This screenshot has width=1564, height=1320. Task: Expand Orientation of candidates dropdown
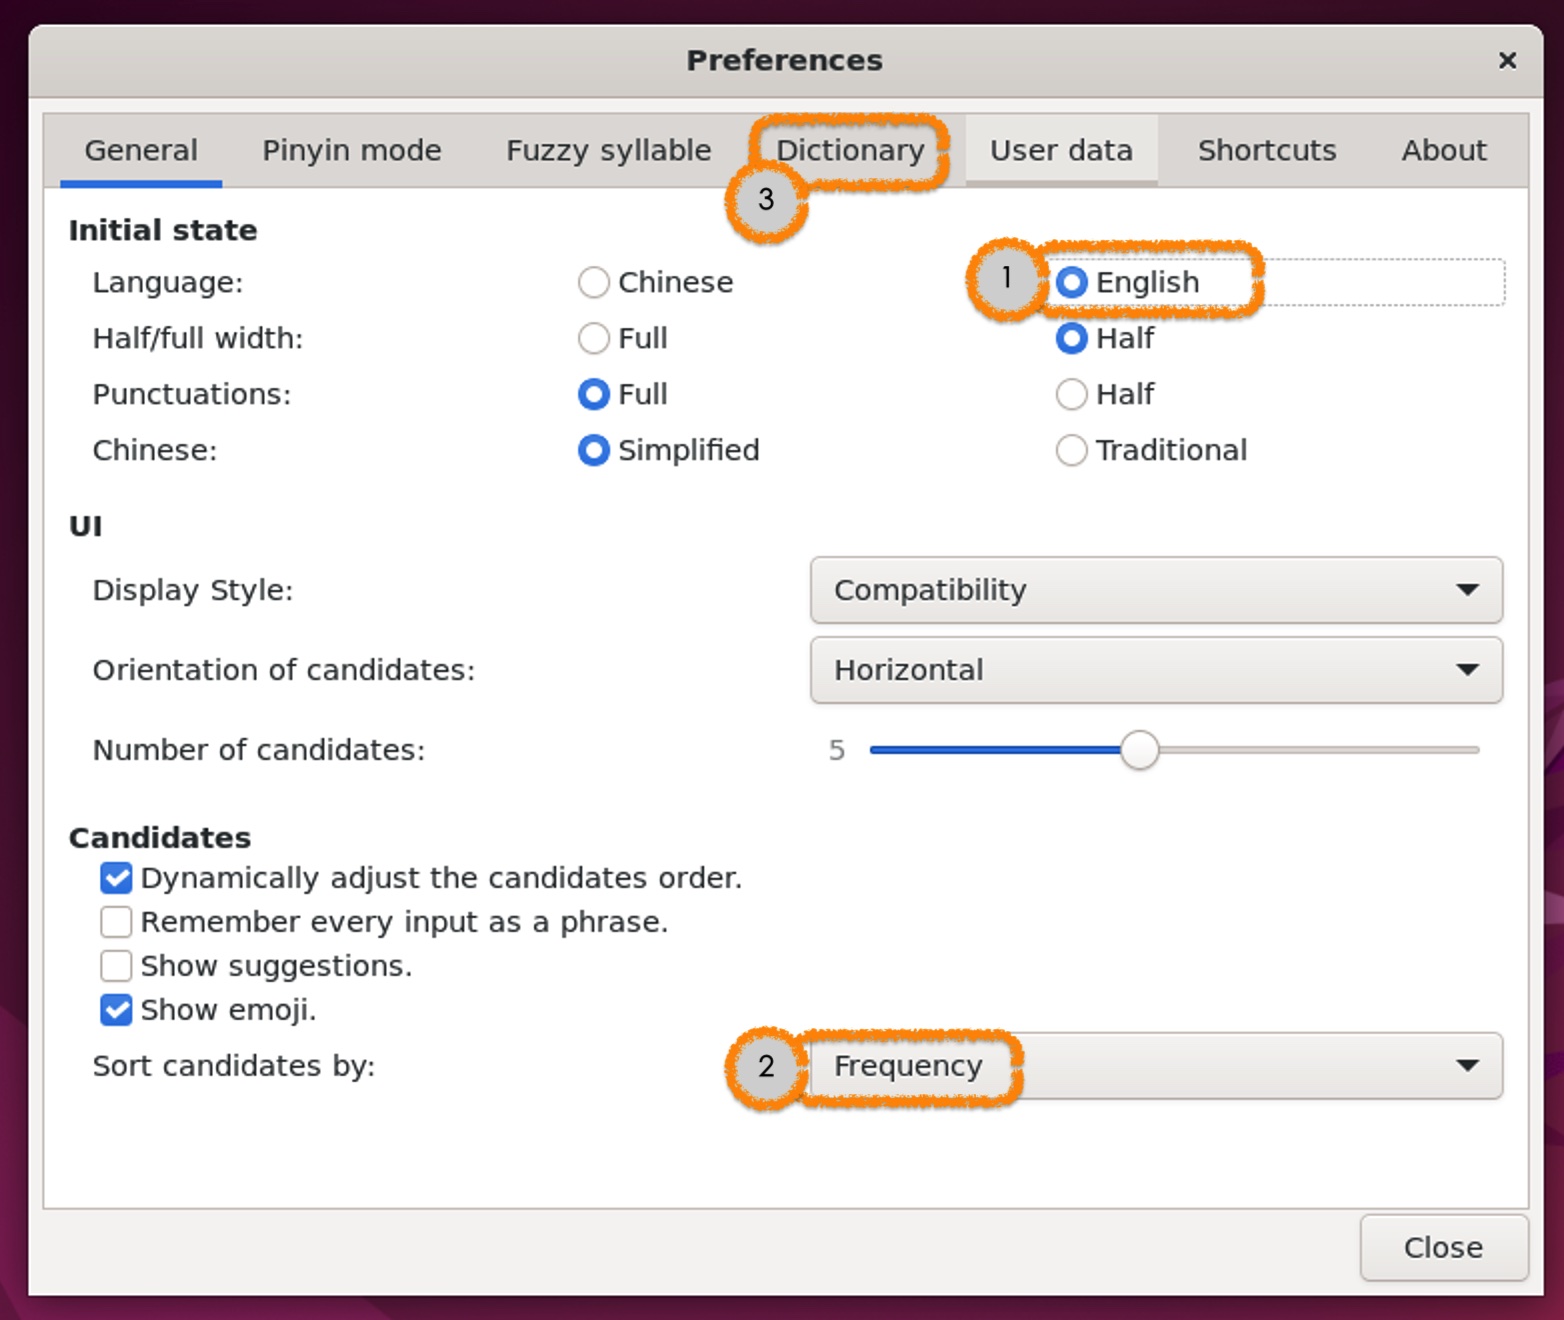pos(1155,670)
